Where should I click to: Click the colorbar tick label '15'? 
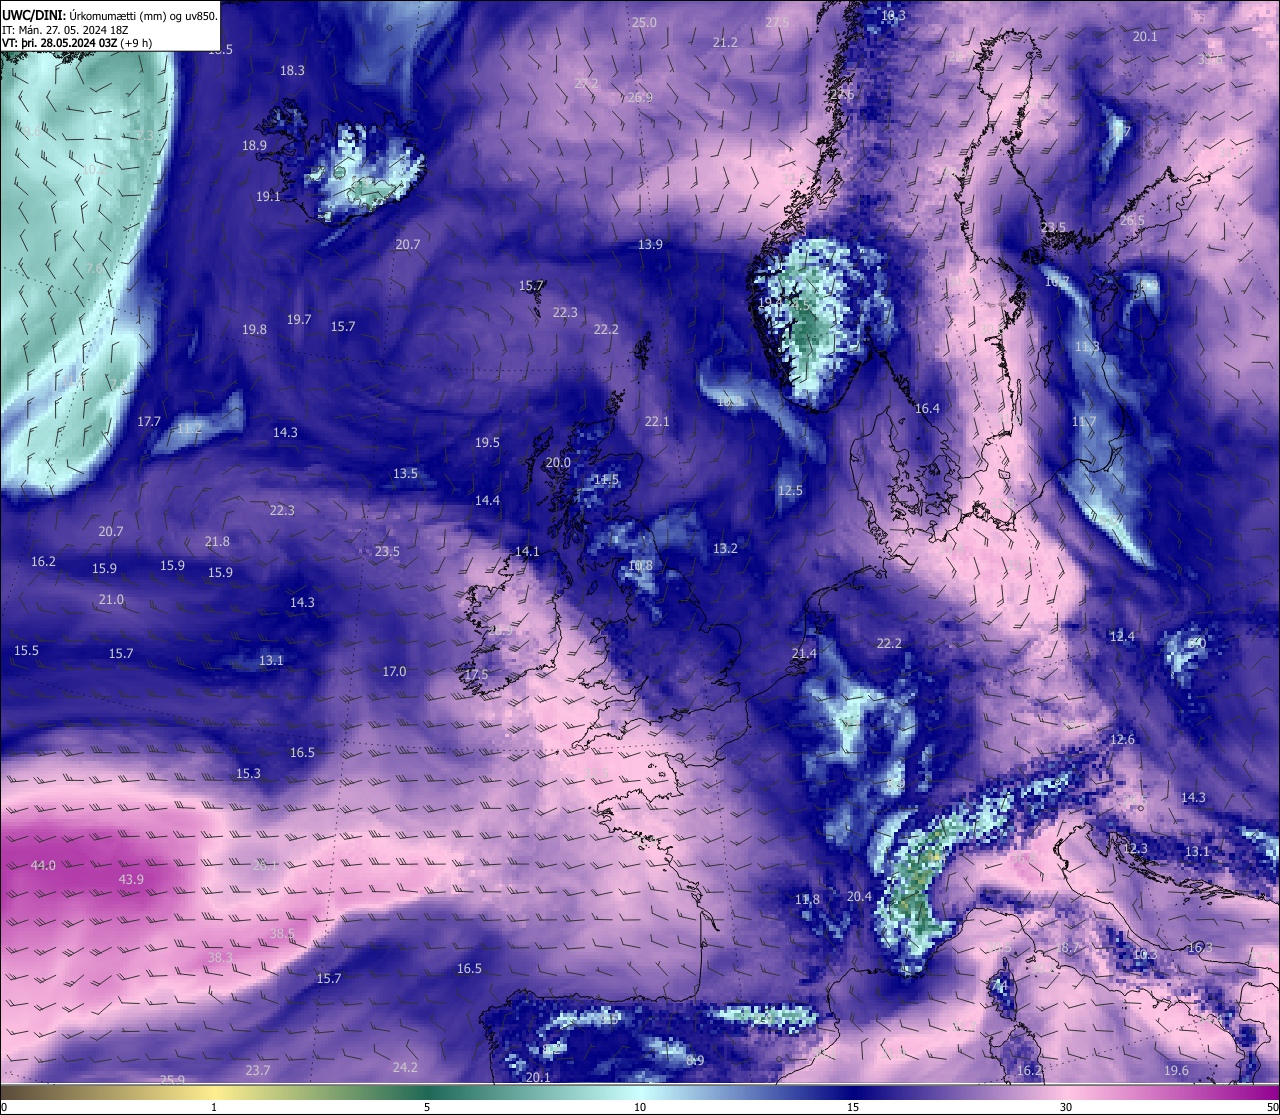853,1107
